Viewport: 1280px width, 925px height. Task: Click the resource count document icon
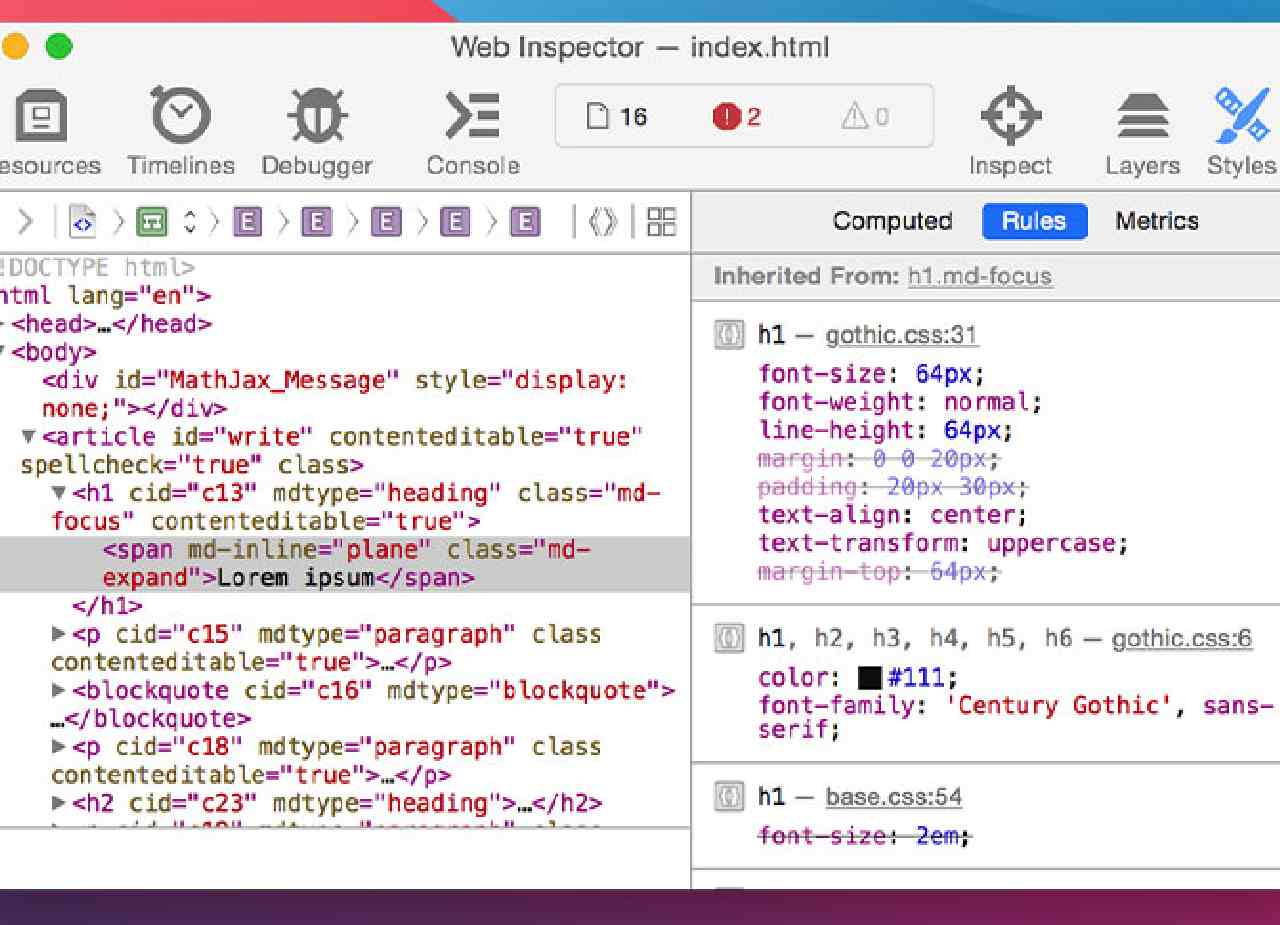coord(597,117)
